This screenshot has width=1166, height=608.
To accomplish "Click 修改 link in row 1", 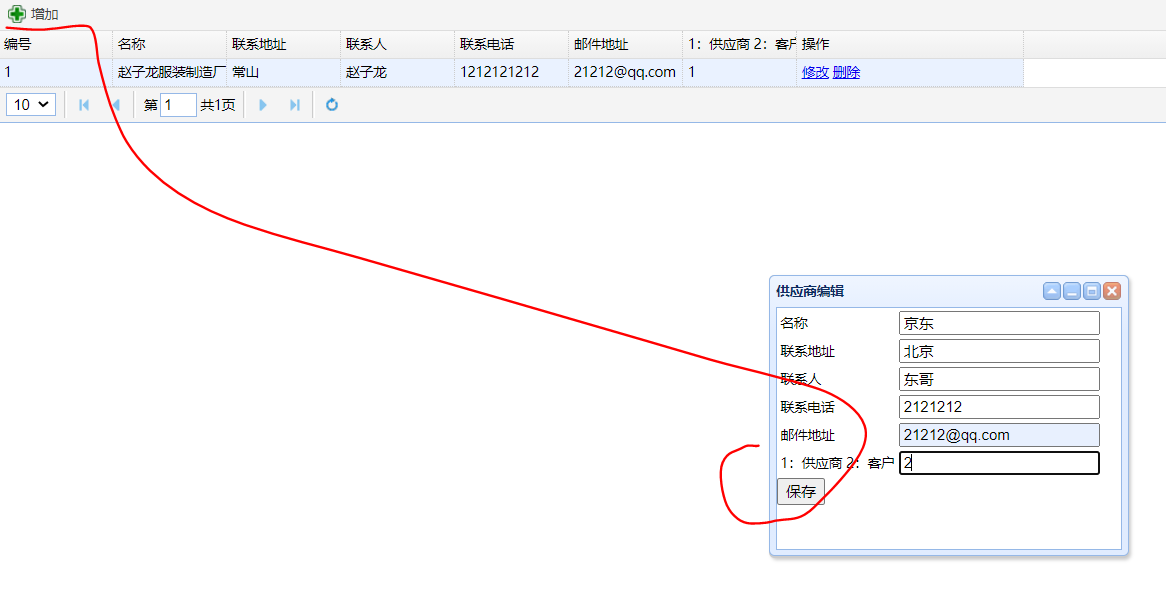I will pyautogui.click(x=815, y=72).
